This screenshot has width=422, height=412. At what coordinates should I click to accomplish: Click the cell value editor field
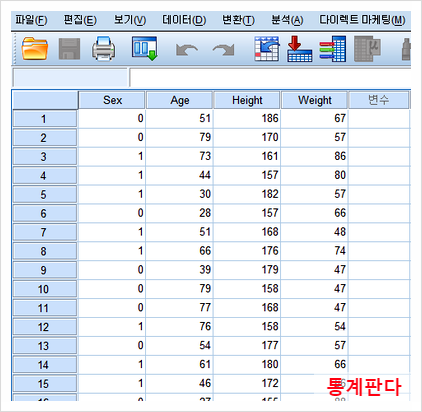pyautogui.click(x=270, y=78)
